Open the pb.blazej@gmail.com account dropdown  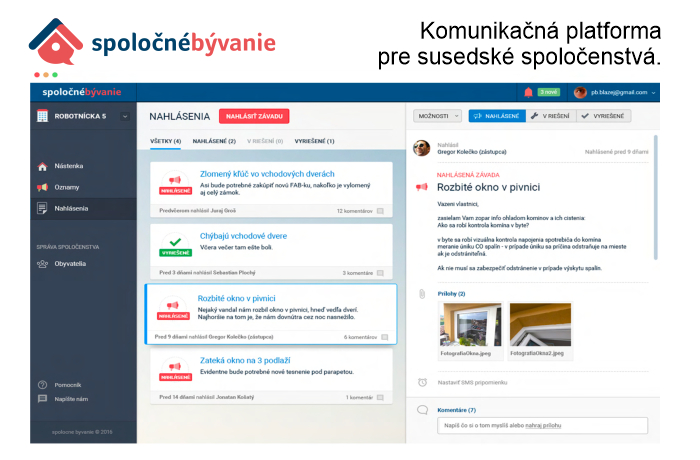[x=622, y=92]
